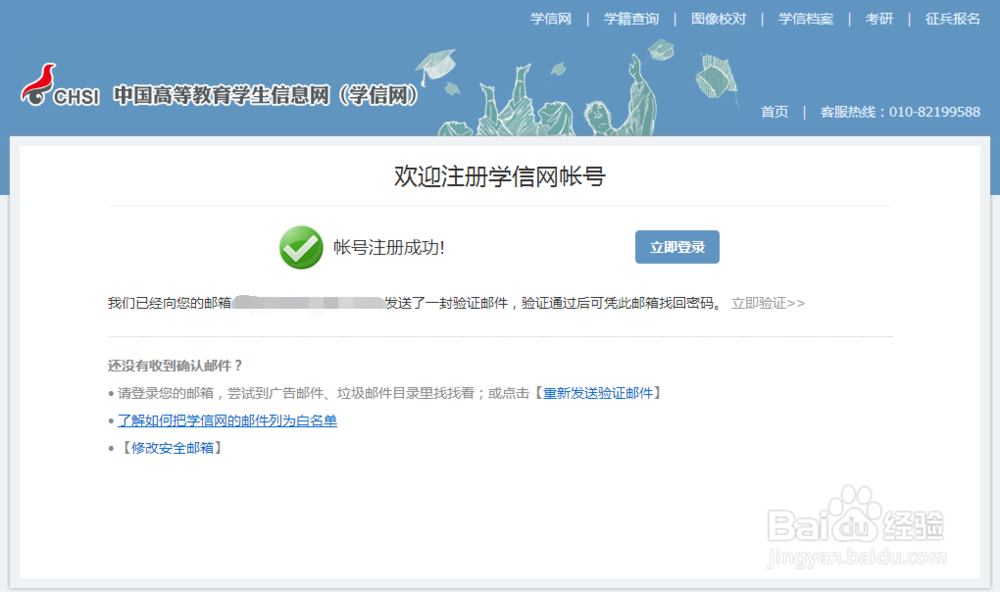
Task: Open the 学籍查询 navigation link
Action: 631,19
